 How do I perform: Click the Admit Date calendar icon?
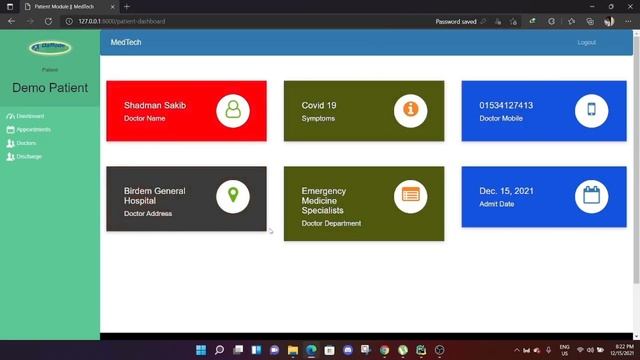(x=591, y=196)
